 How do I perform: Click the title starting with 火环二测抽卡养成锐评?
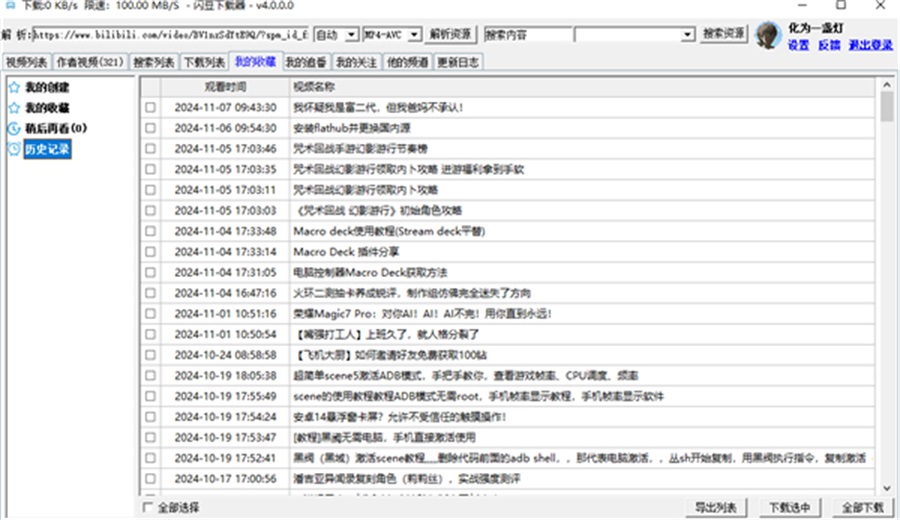412,293
